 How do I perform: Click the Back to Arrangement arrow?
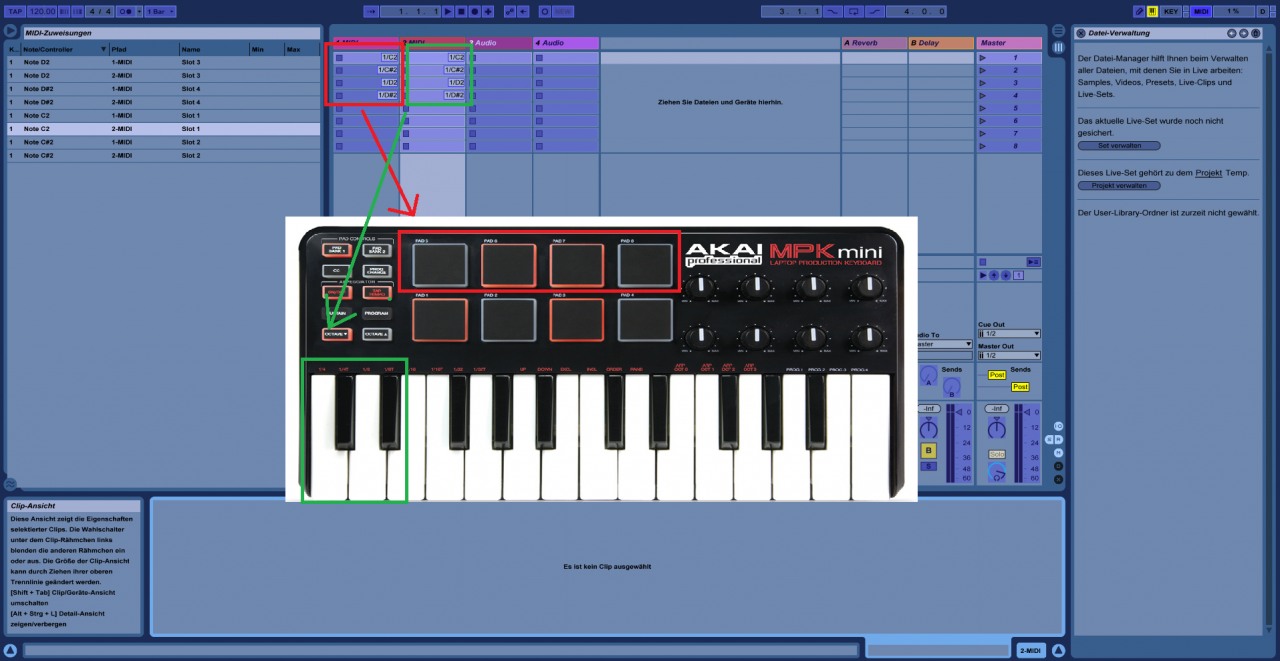click(523, 11)
